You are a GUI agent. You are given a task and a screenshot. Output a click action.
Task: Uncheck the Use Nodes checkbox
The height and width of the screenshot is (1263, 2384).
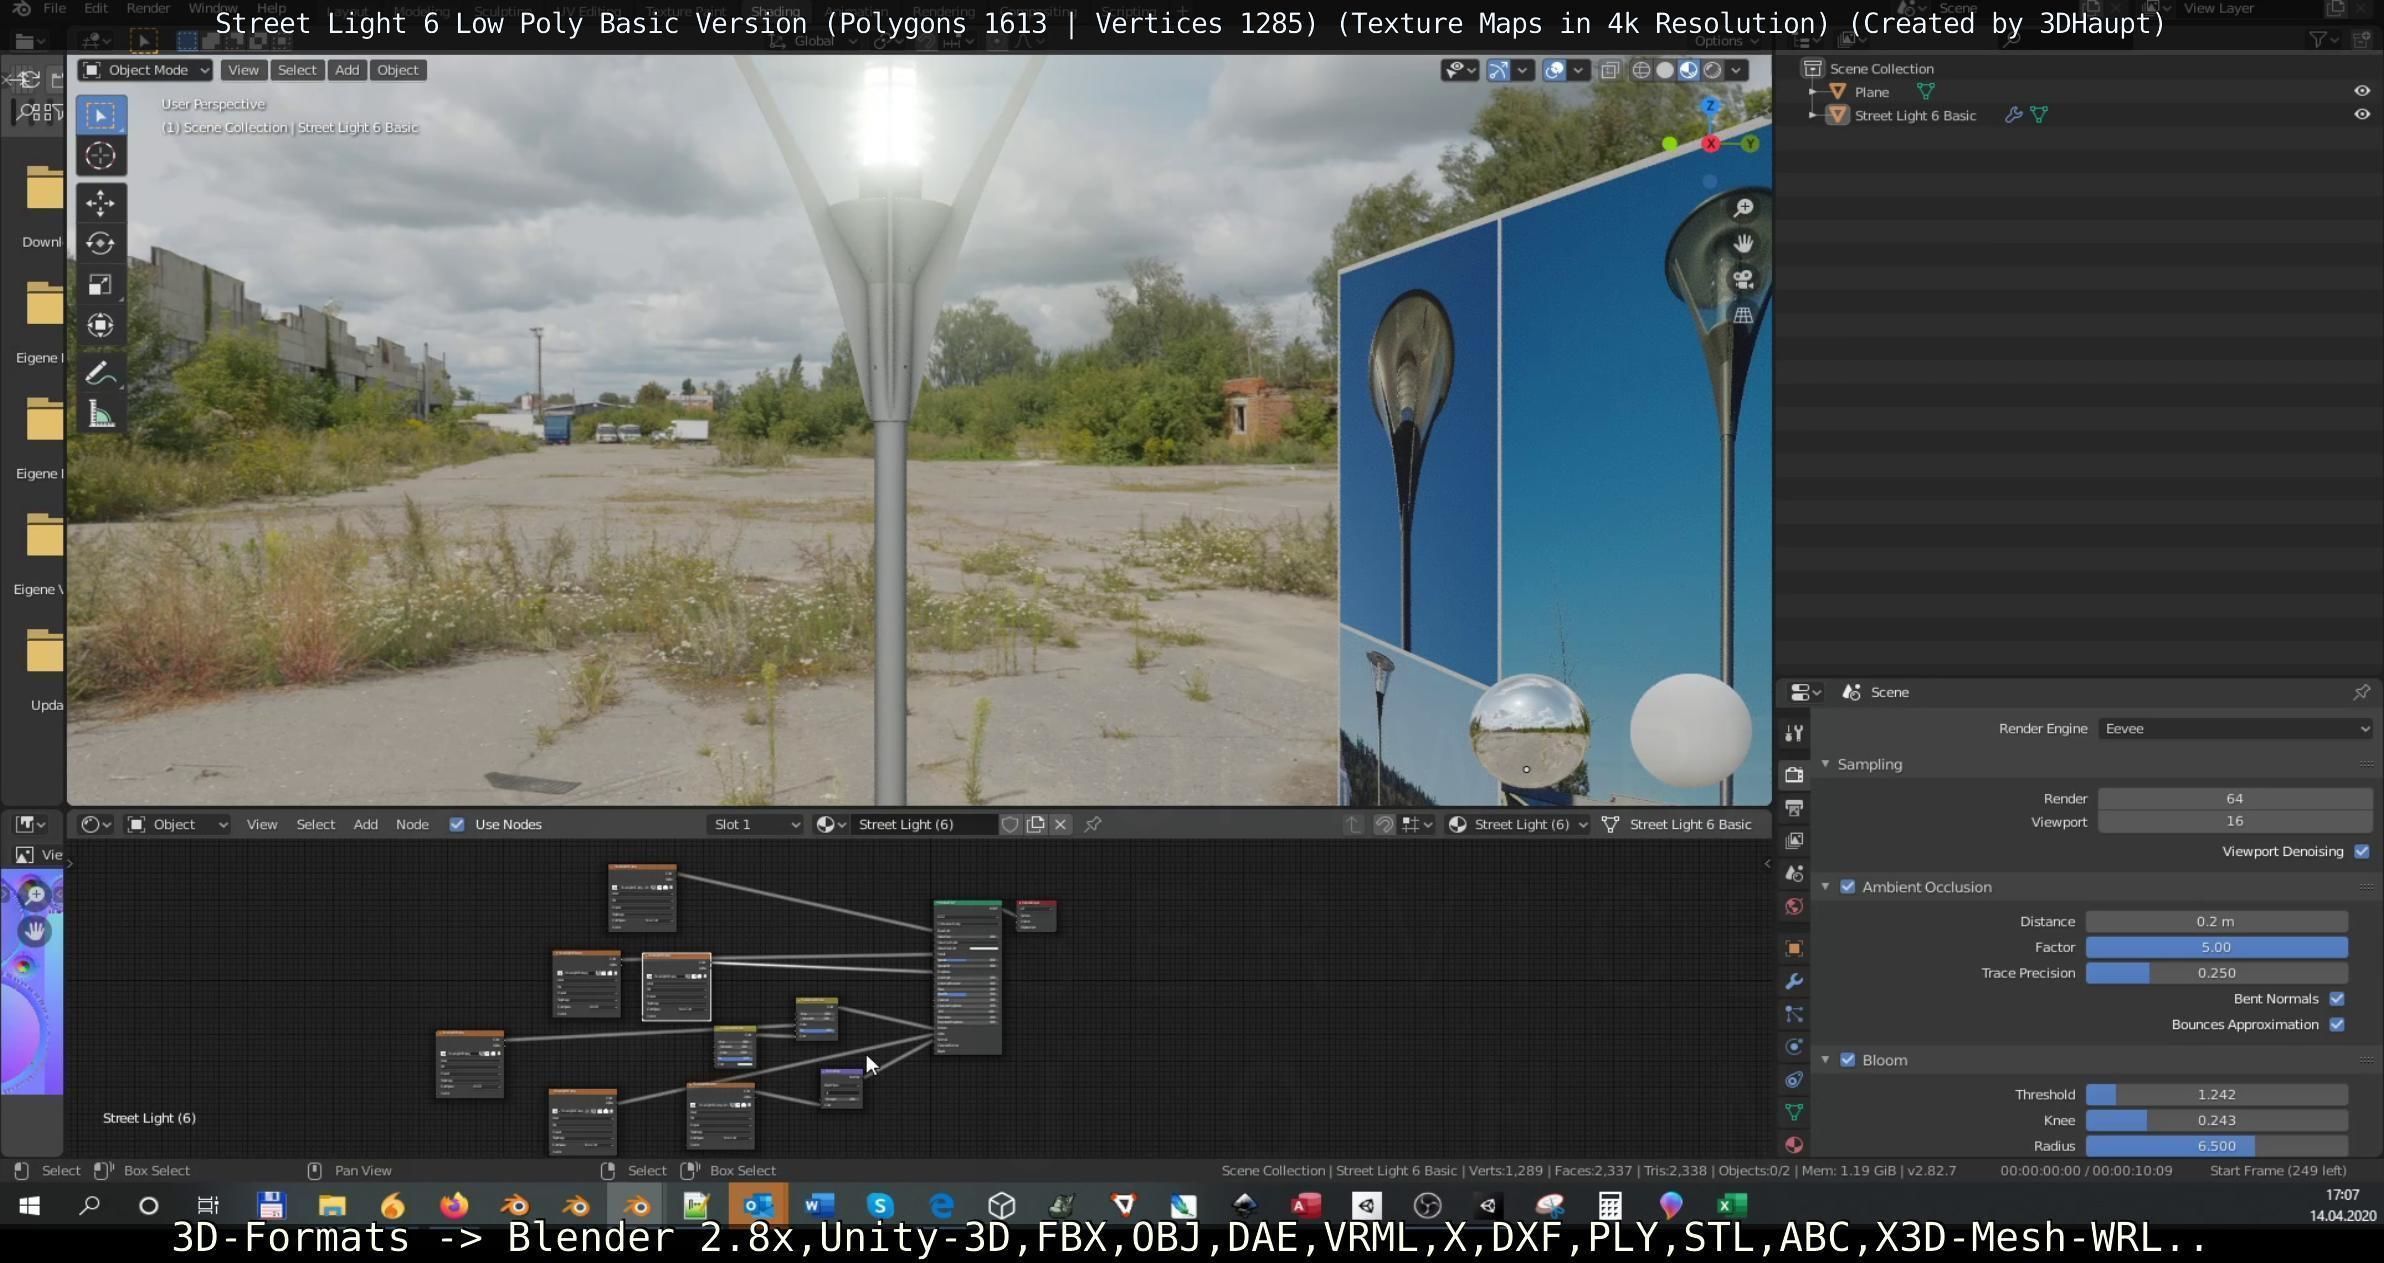tap(457, 824)
